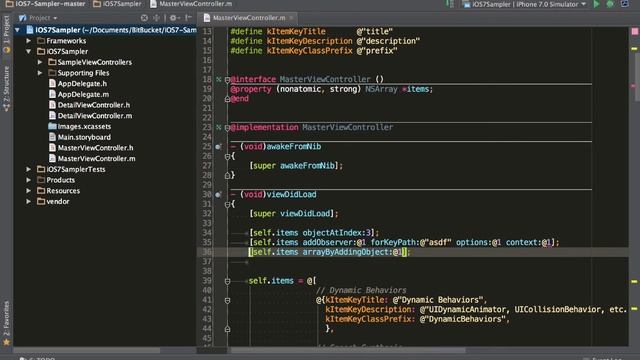Run the iOS7Sampler configuration

(596, 4)
